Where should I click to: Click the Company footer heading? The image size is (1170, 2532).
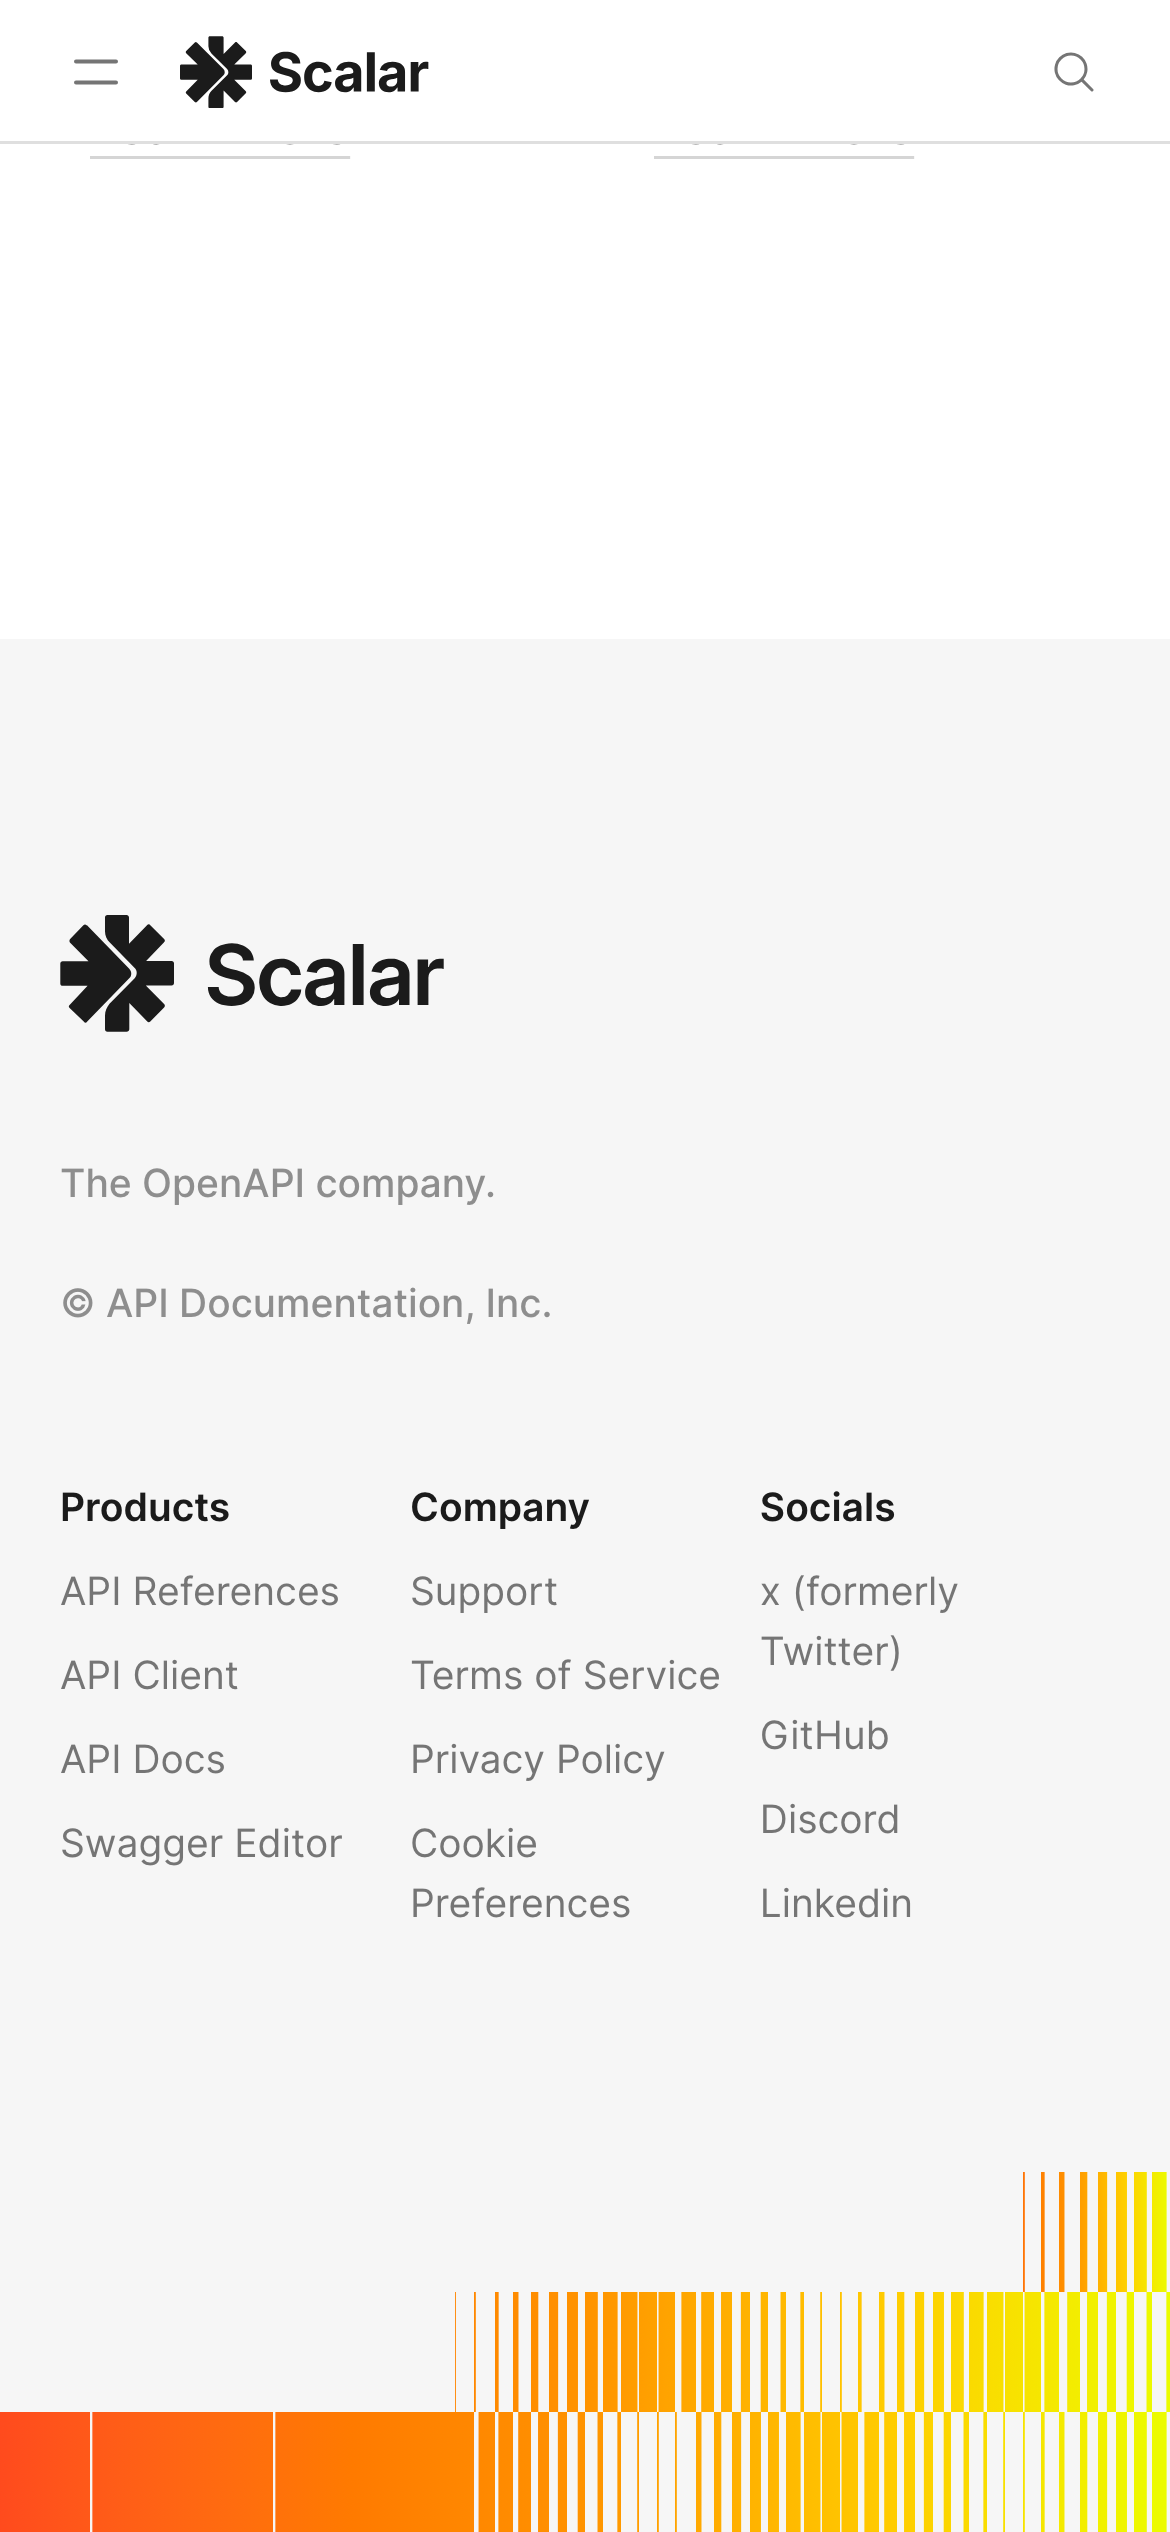point(500,1507)
